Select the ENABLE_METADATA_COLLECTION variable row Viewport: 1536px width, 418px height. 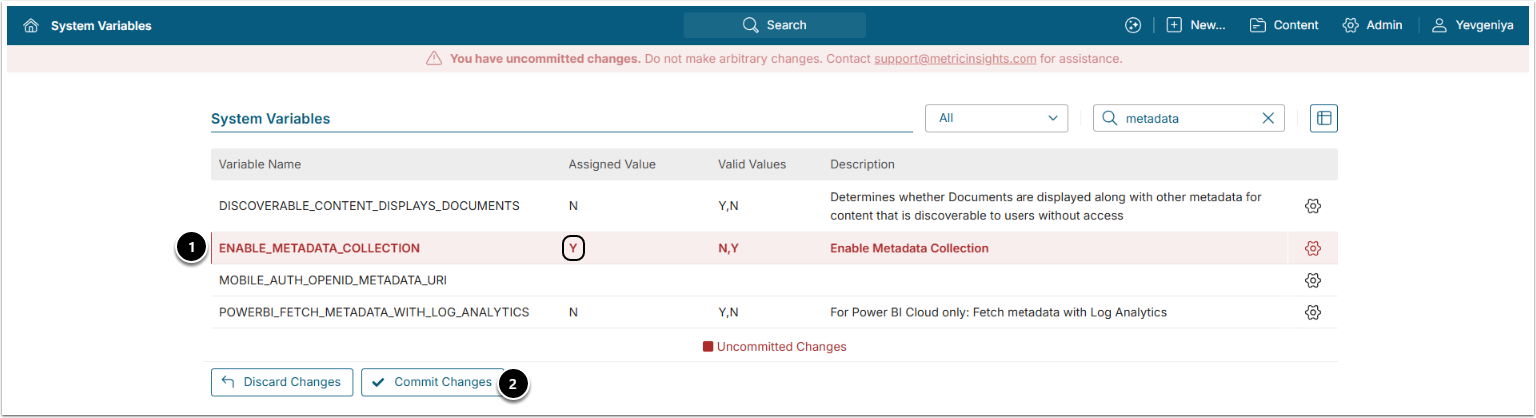click(319, 249)
